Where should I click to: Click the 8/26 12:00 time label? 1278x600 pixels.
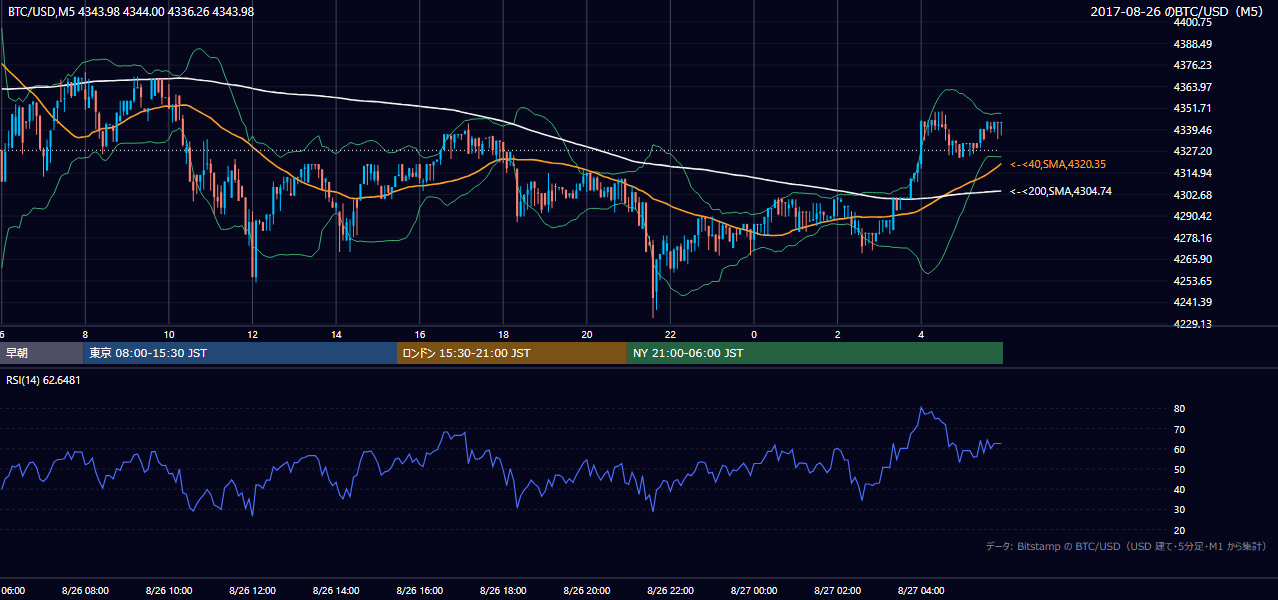click(x=252, y=591)
